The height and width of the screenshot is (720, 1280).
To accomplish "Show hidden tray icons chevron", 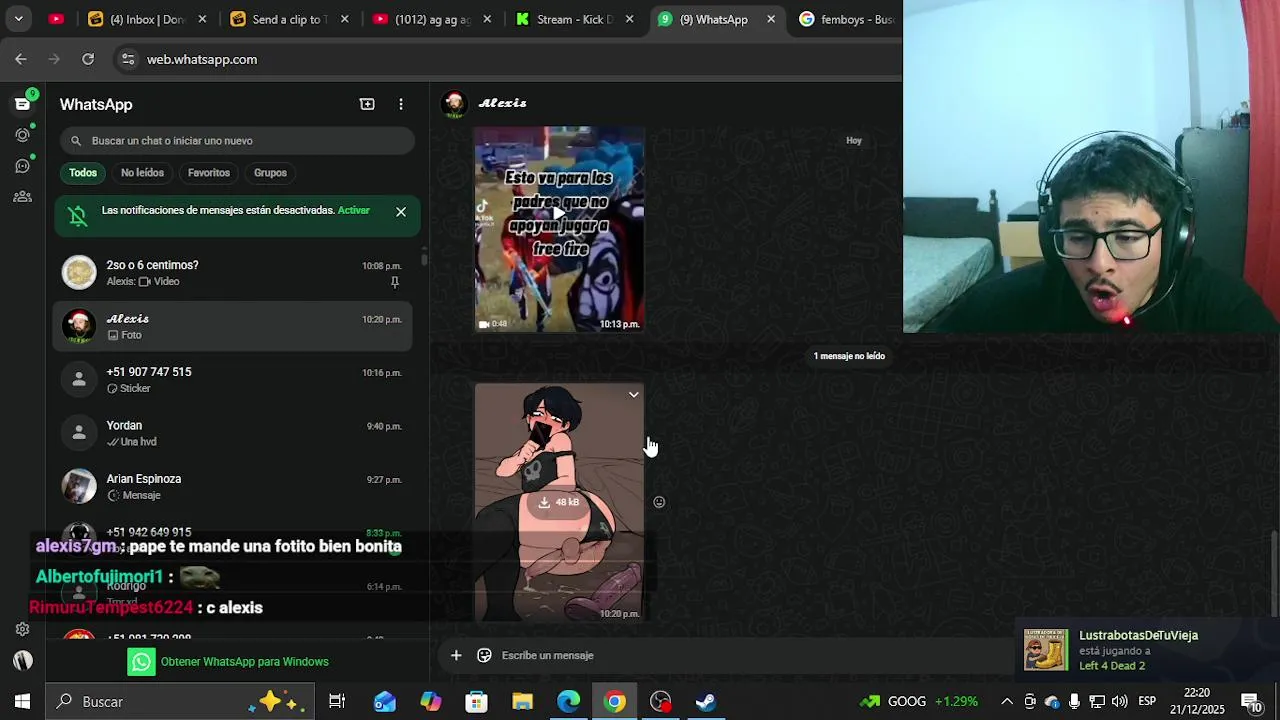I will point(1007,702).
